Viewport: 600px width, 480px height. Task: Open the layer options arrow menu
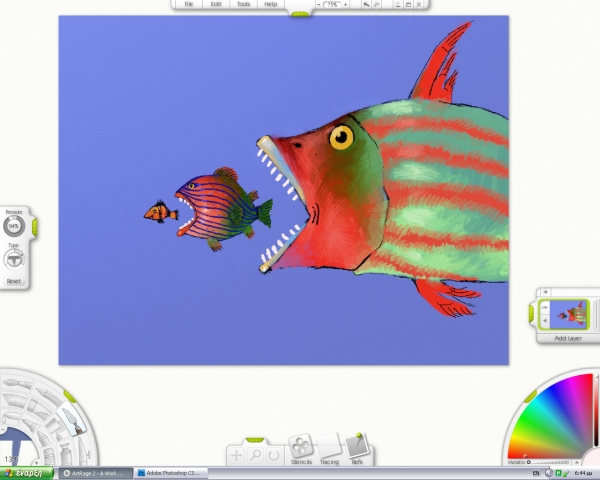click(545, 321)
